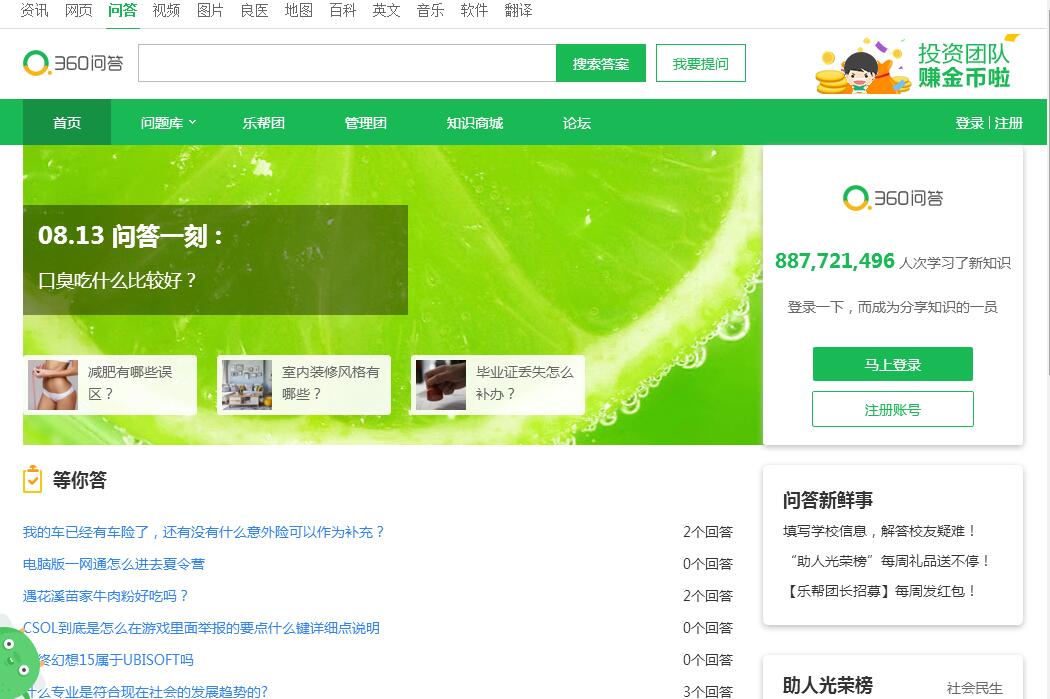Open the 室内装修风格有哪些 thumbnail
This screenshot has width=1050, height=699.
tap(247, 385)
